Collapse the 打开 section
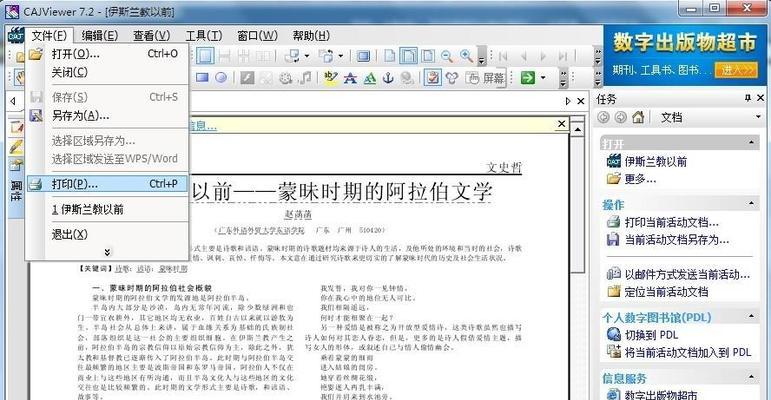The width and height of the screenshot is (771, 400). [751, 143]
